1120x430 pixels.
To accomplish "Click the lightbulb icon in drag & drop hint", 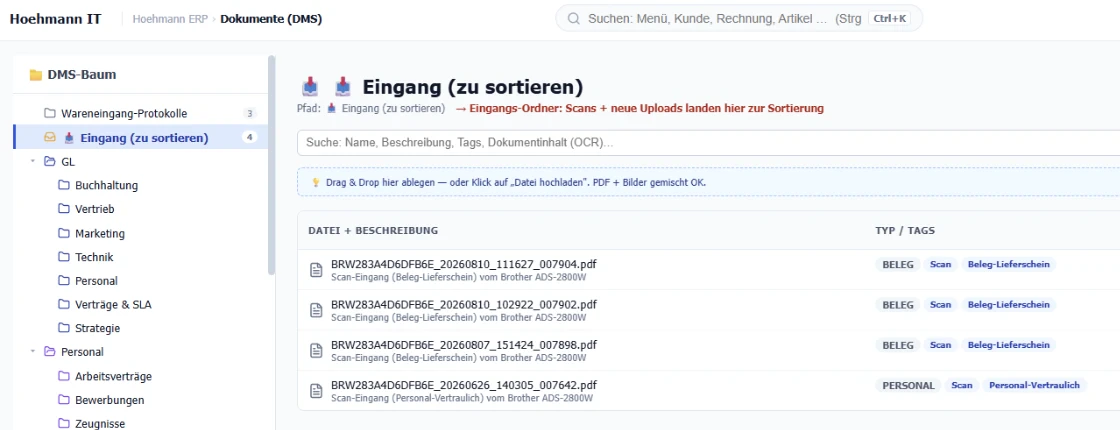I will [316, 183].
